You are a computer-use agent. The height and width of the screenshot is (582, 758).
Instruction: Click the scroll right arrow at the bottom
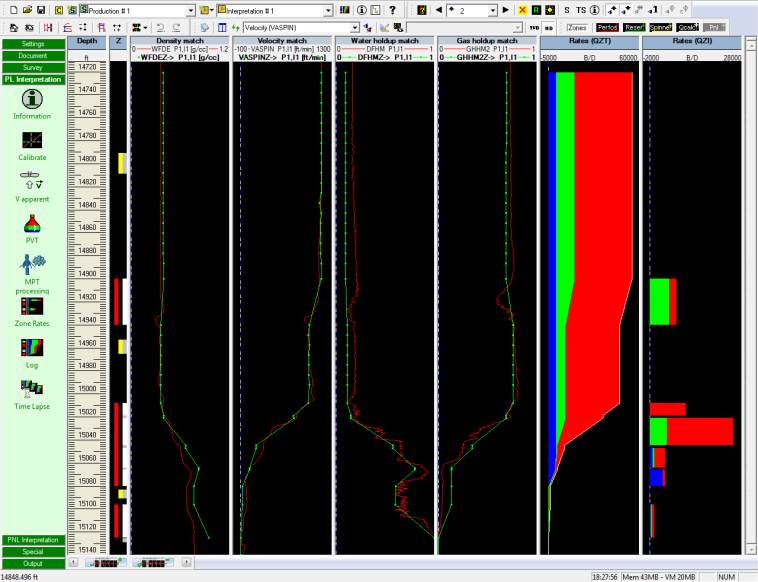(187, 562)
